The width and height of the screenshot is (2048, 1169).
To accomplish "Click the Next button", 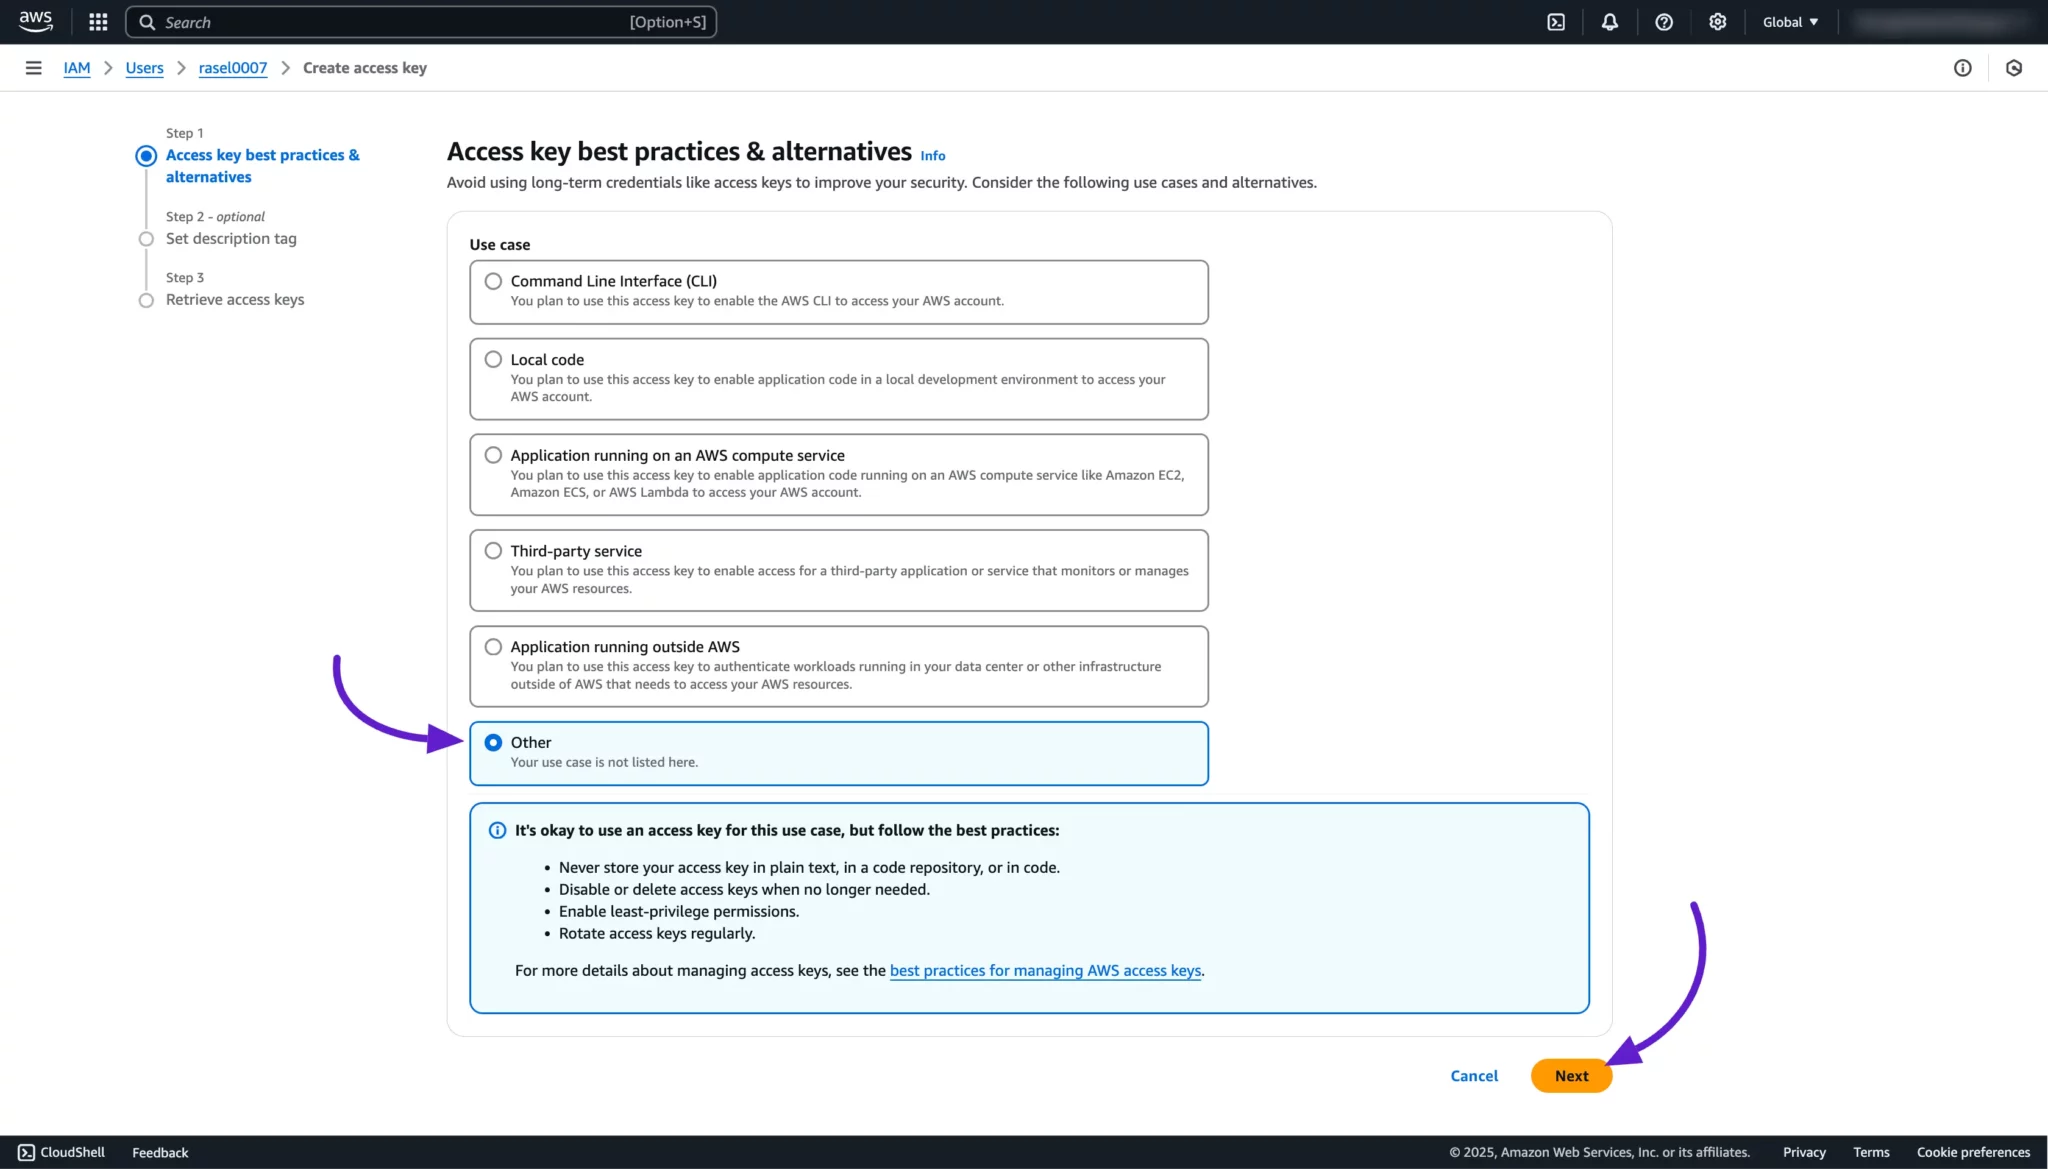I will [1571, 1076].
